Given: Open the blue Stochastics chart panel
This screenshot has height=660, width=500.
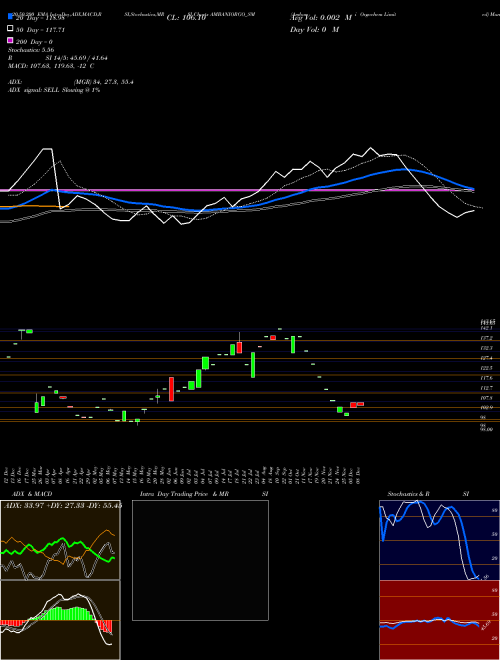Looking at the screenshot, I should 439,540.
